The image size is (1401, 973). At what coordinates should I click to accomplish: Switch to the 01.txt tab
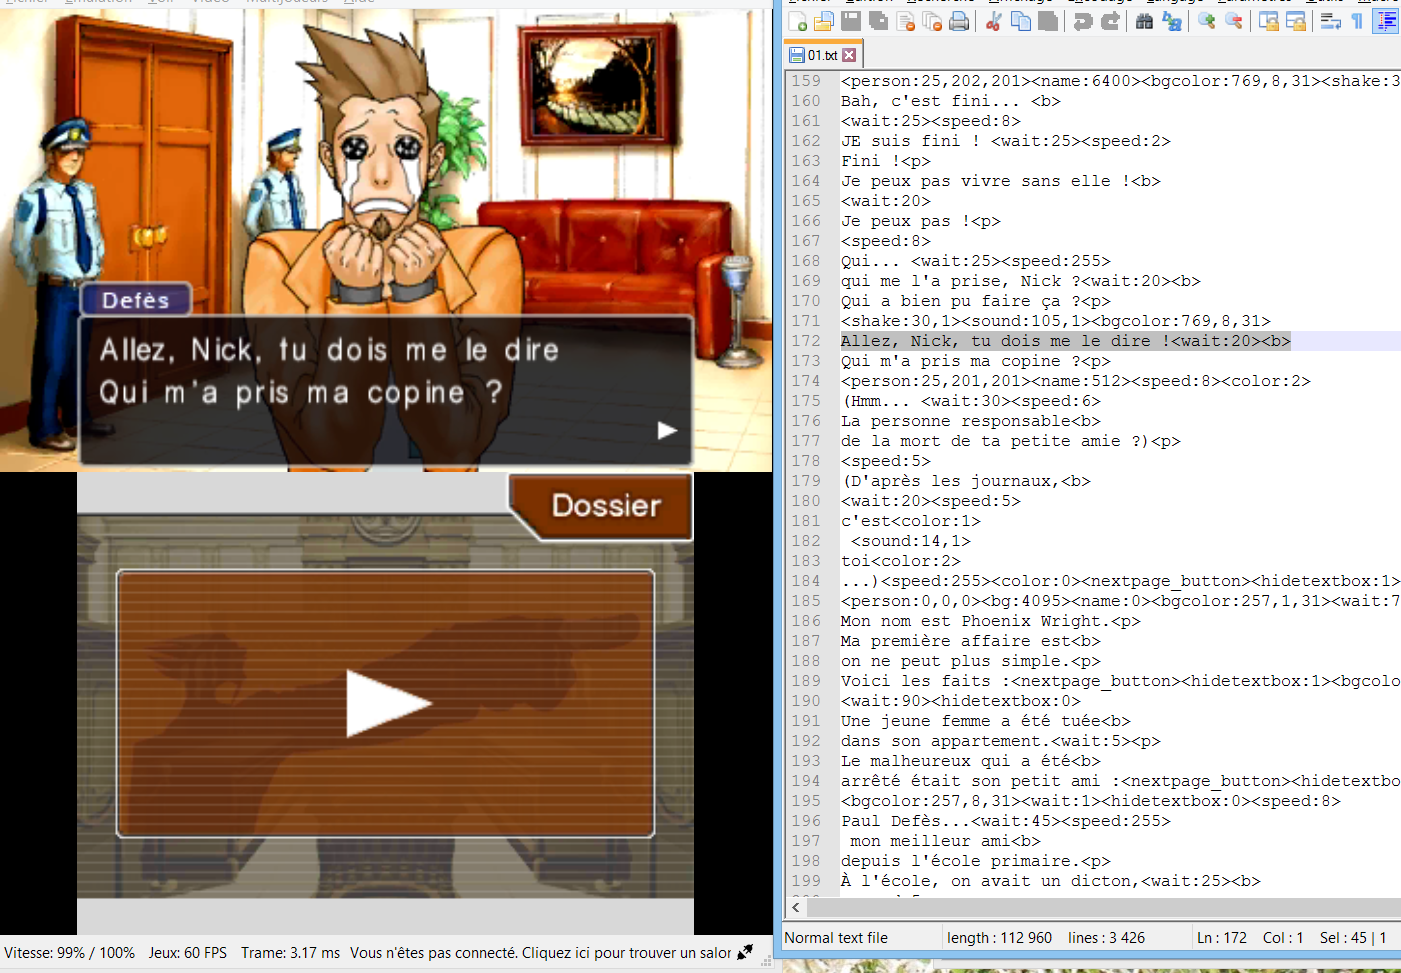point(822,55)
